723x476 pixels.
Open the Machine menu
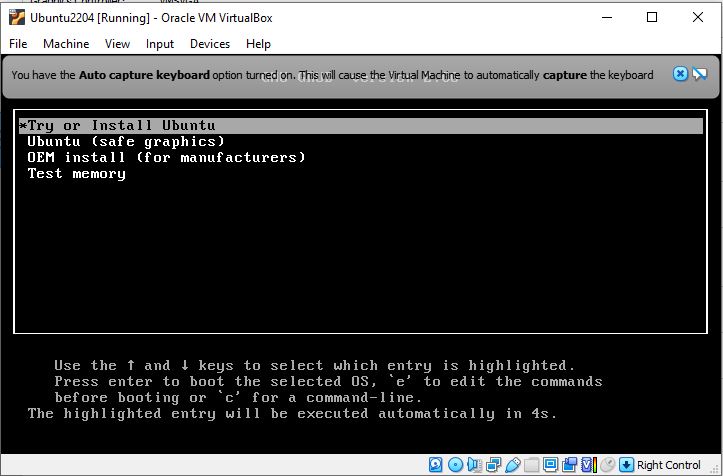[66, 44]
